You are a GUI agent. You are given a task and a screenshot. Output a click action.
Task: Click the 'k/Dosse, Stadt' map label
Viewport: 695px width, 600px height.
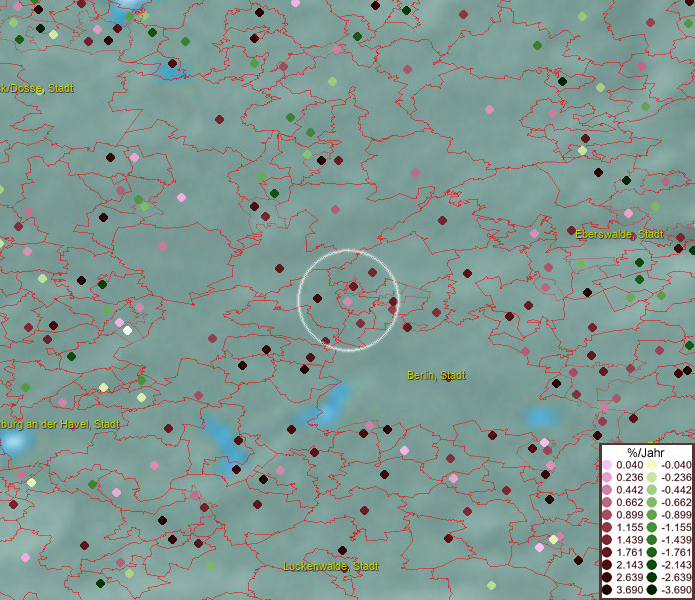[37, 88]
